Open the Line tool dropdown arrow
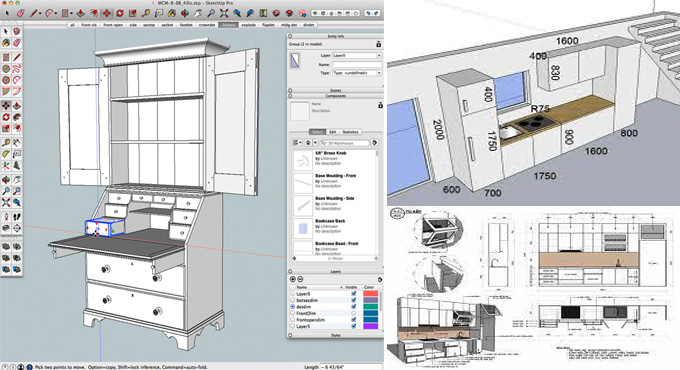The image size is (680, 370). tap(40, 13)
